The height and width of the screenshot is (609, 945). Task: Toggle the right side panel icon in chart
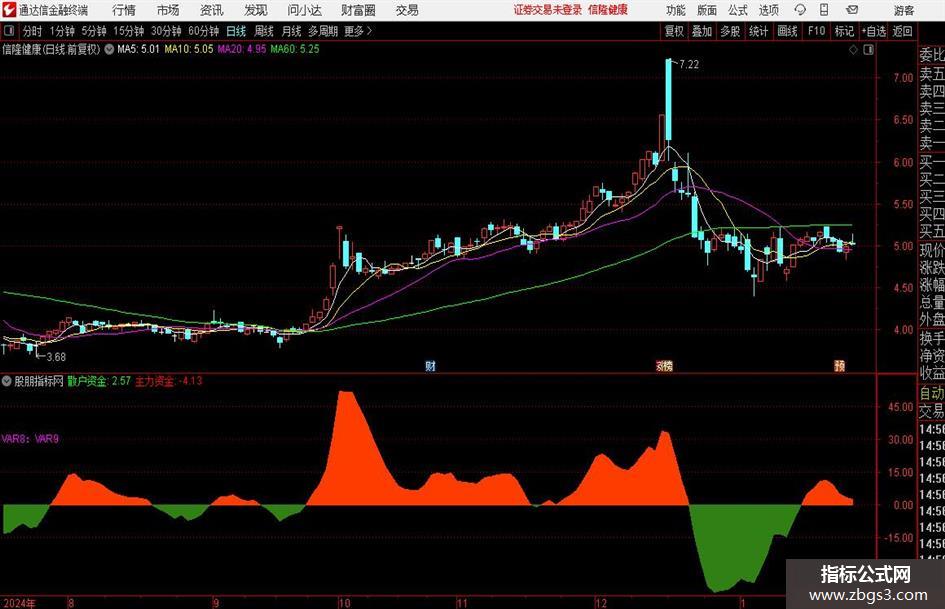coord(868,50)
